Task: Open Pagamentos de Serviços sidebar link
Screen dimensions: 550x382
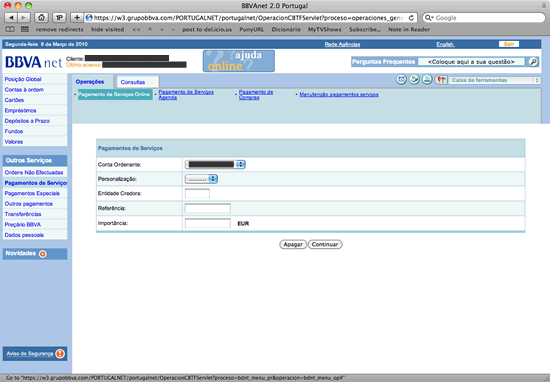Action: click(x=36, y=183)
